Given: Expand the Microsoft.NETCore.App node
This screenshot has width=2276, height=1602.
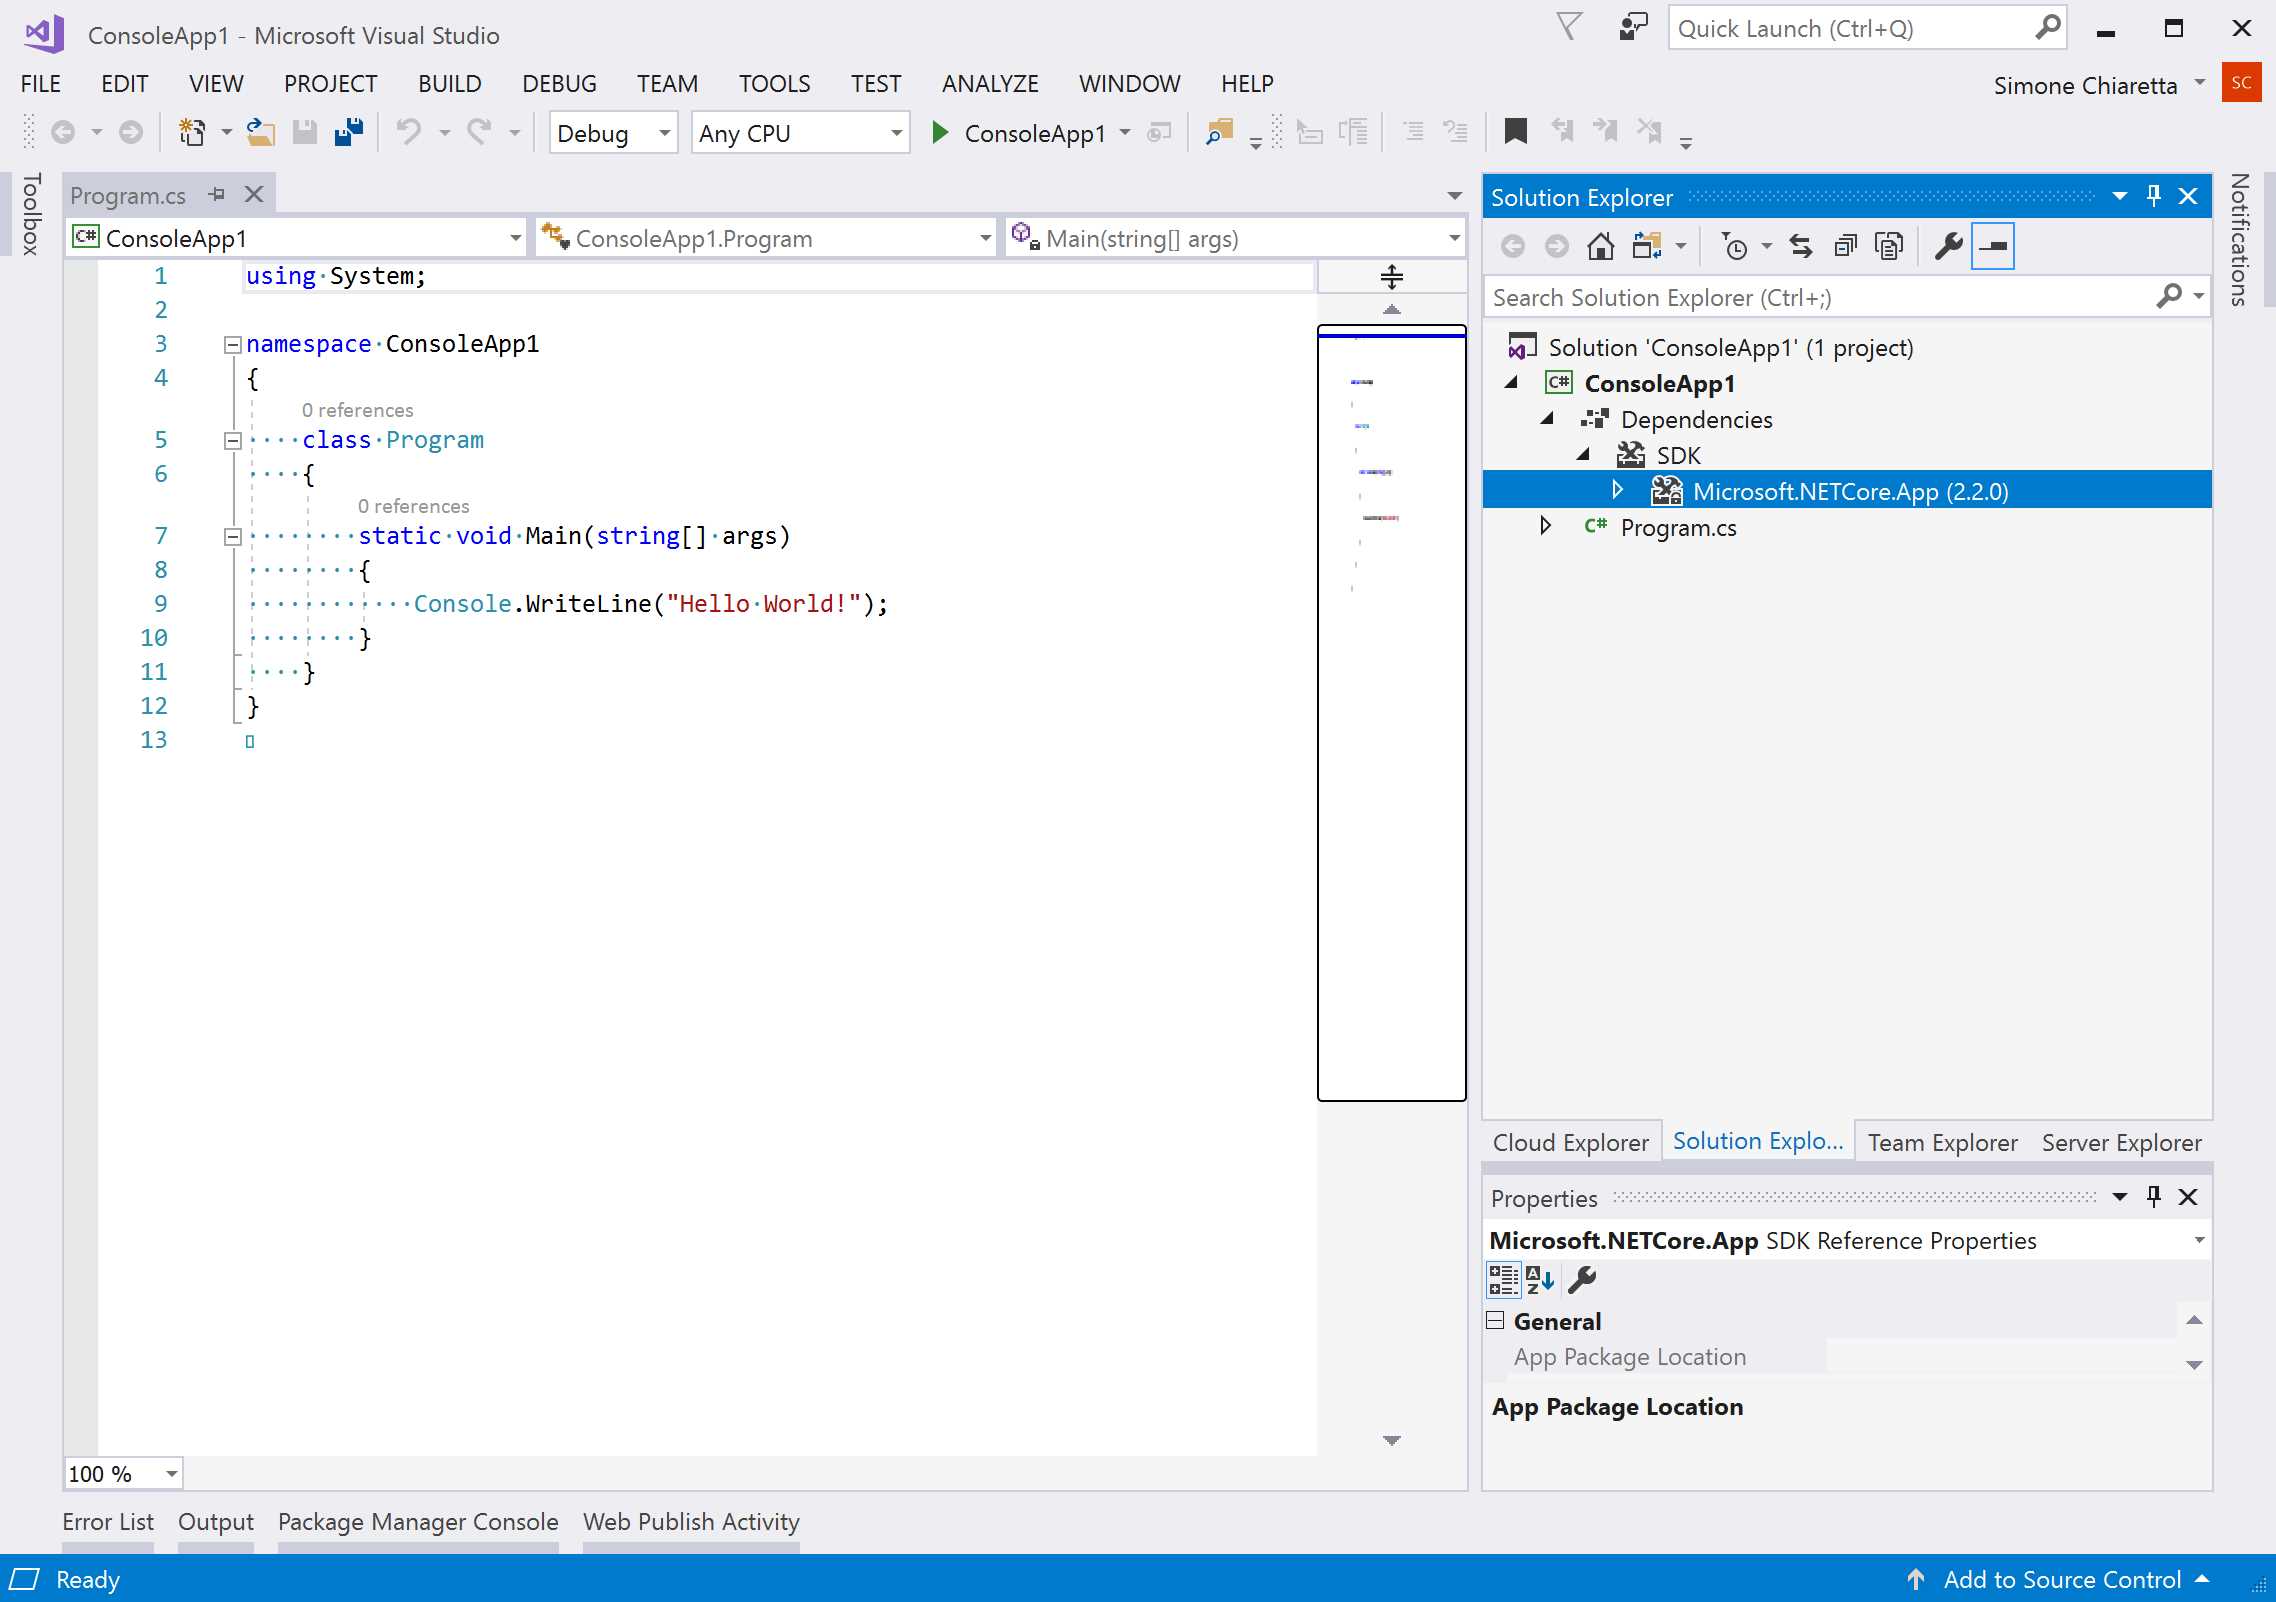Looking at the screenshot, I should 1617,490.
